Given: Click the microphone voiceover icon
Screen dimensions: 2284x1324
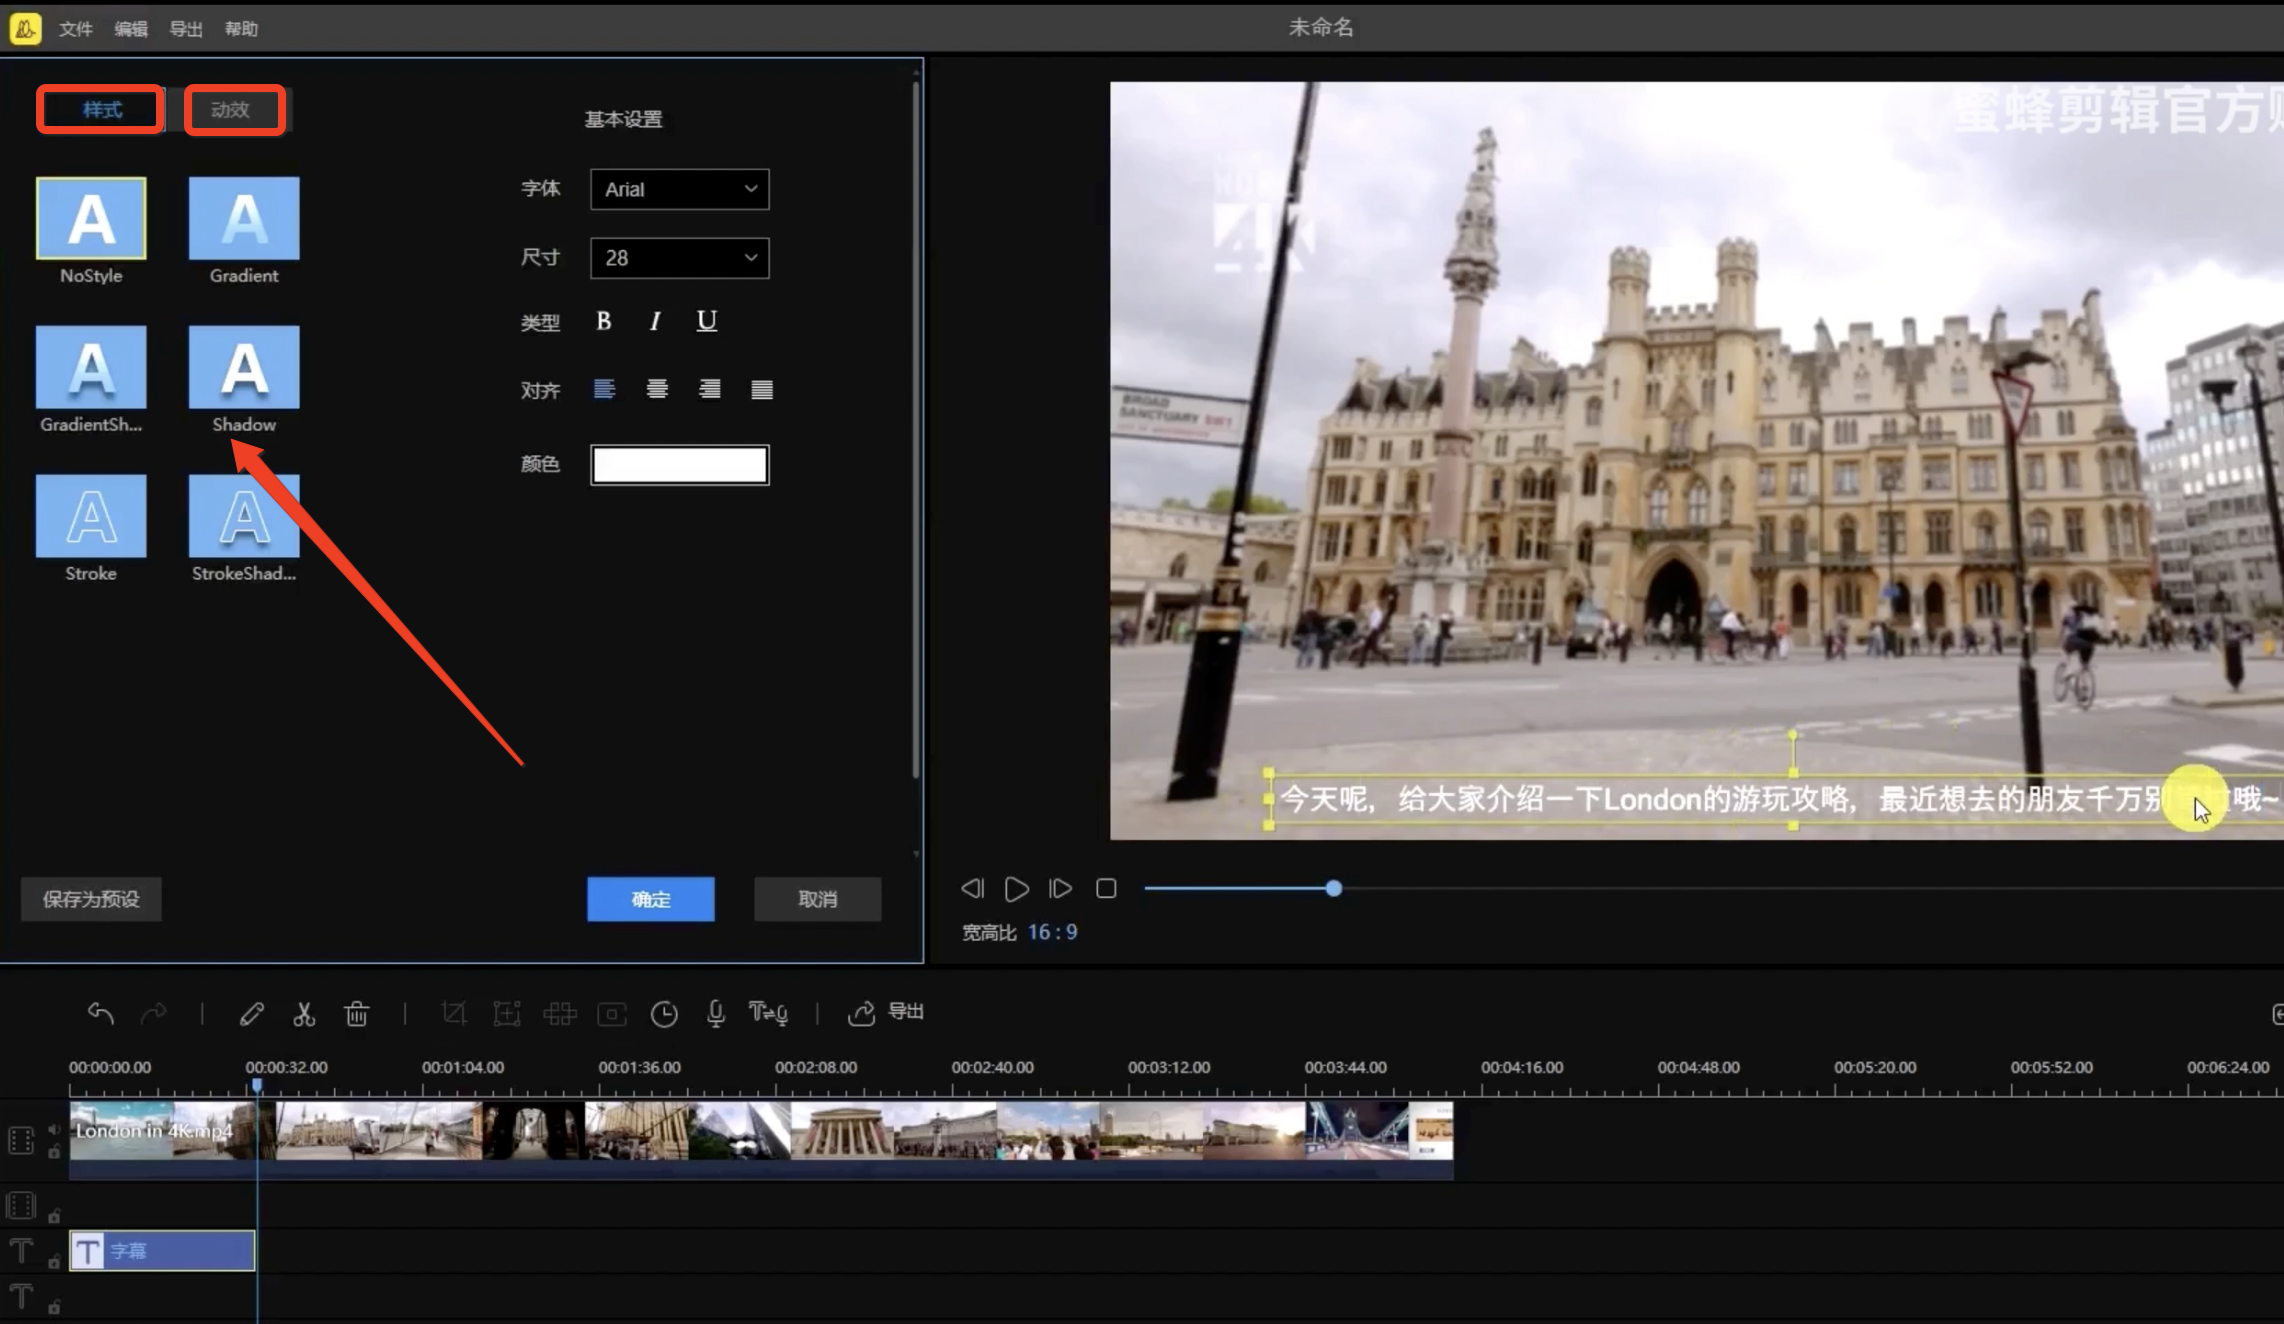Looking at the screenshot, I should pyautogui.click(x=716, y=1014).
